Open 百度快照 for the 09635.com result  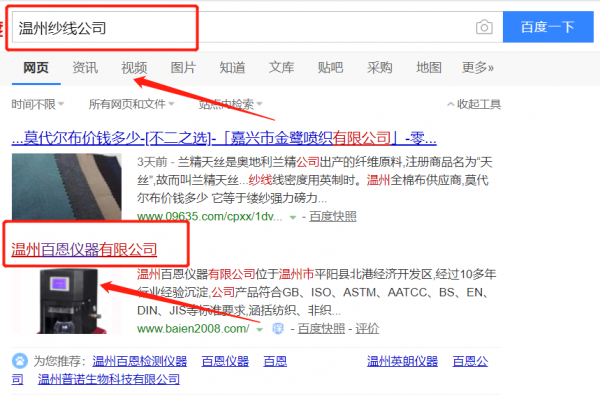coord(333,217)
